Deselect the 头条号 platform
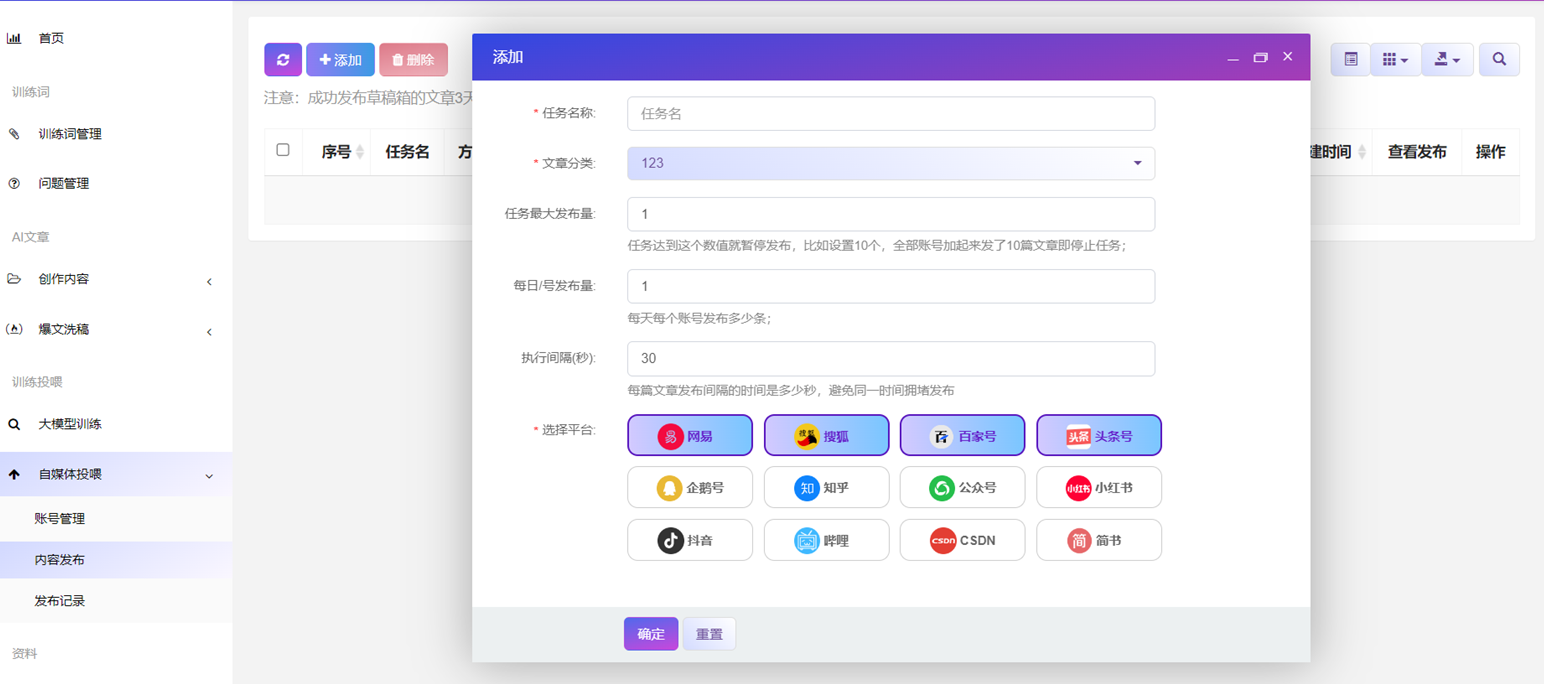This screenshot has height=684, width=1544. tap(1099, 436)
